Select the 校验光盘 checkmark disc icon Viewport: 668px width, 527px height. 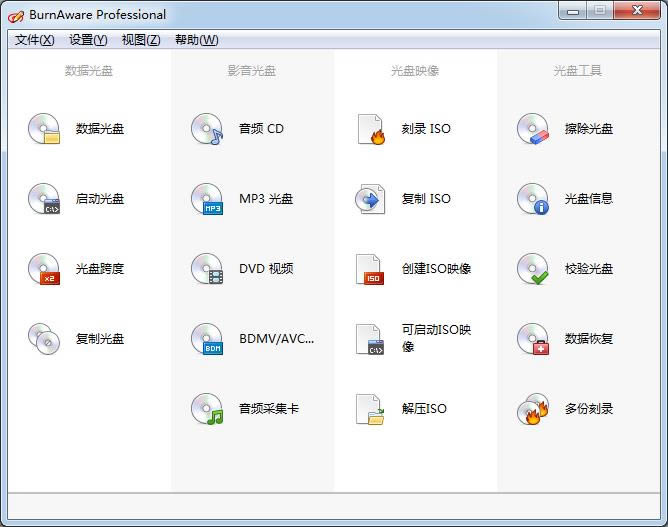click(x=533, y=269)
